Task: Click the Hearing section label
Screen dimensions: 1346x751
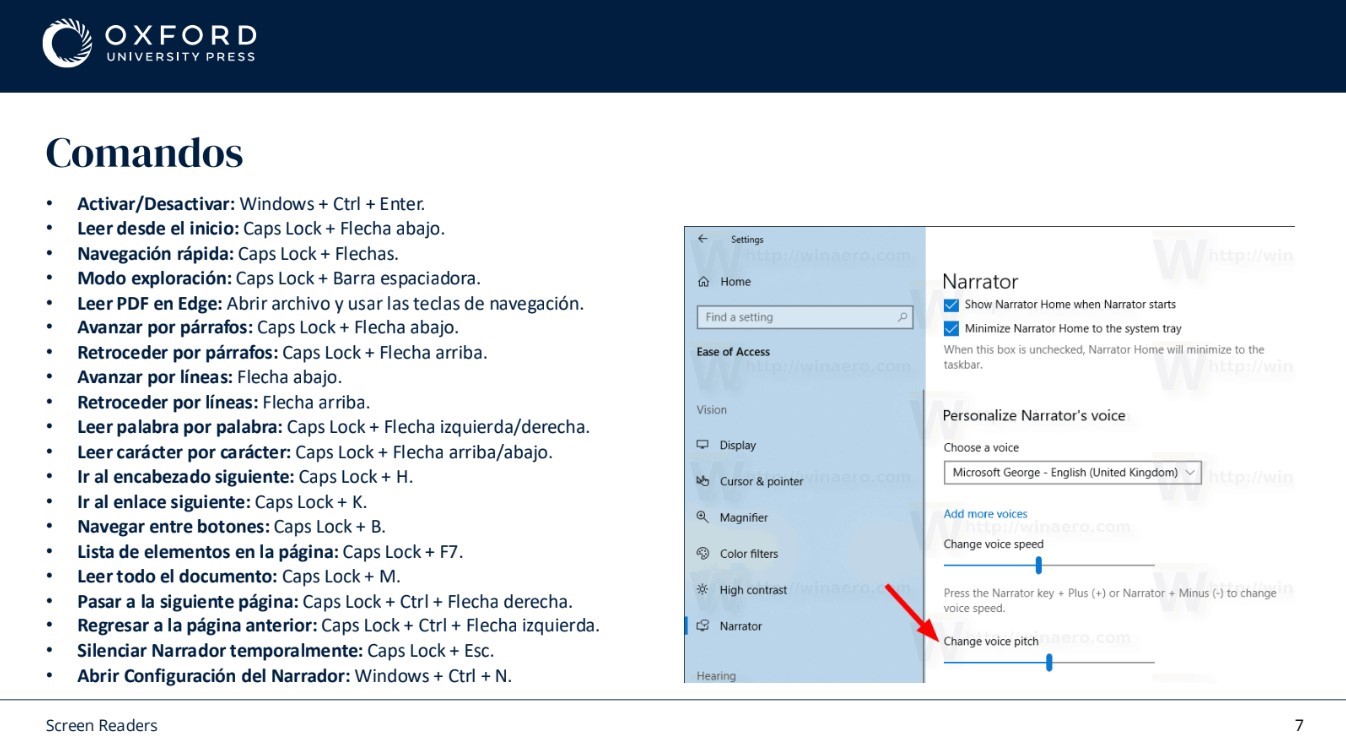Action: [716, 676]
